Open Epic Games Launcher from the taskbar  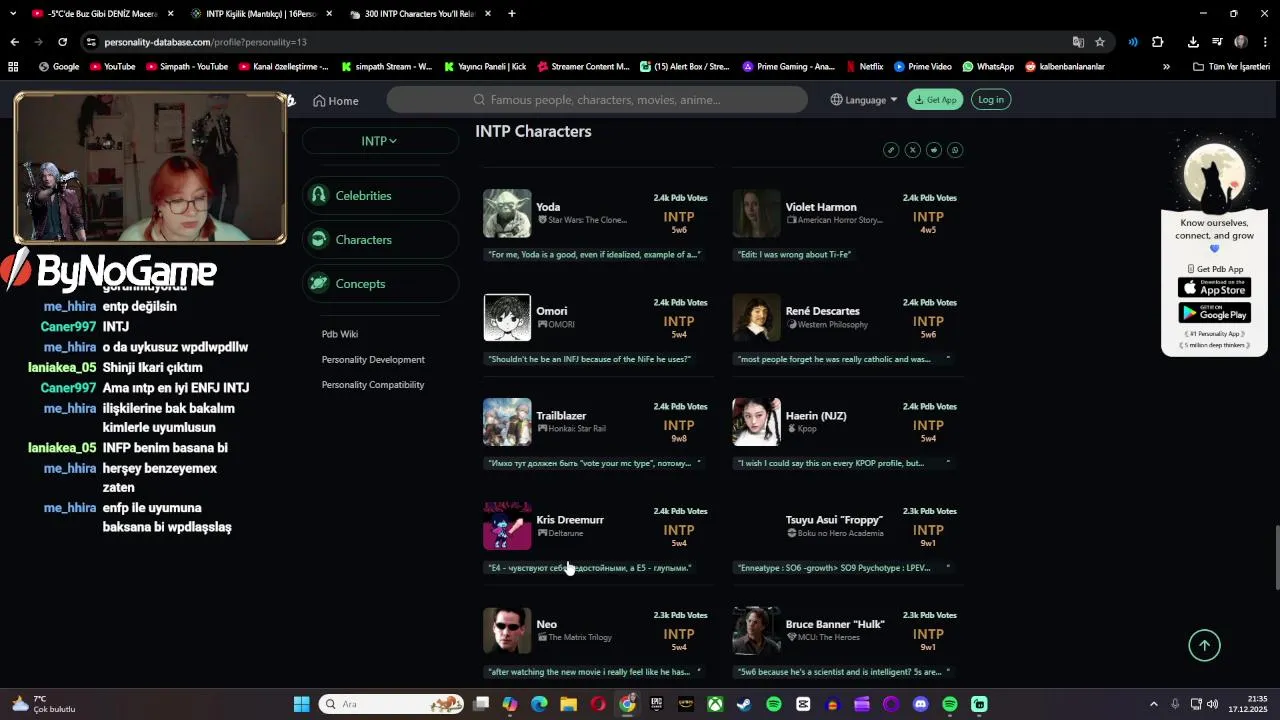click(x=656, y=704)
